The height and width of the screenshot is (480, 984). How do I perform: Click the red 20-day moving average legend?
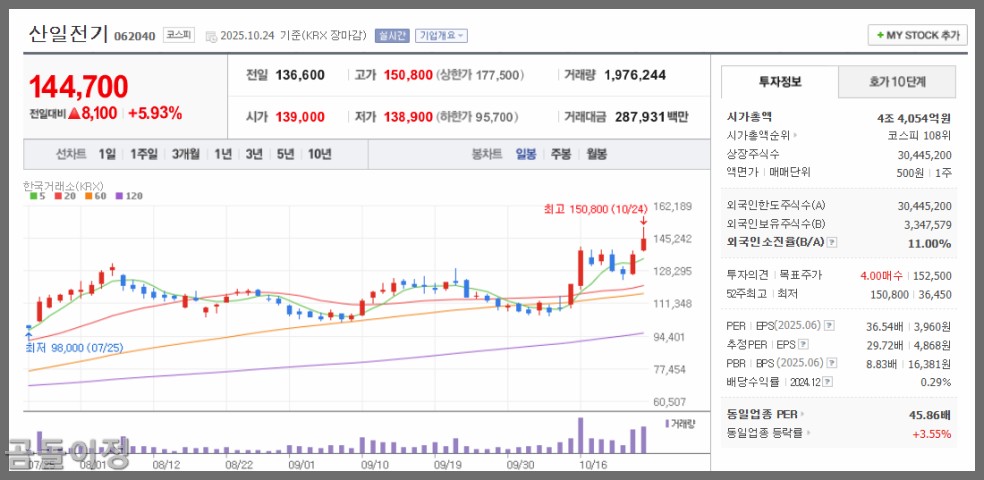coord(63,196)
